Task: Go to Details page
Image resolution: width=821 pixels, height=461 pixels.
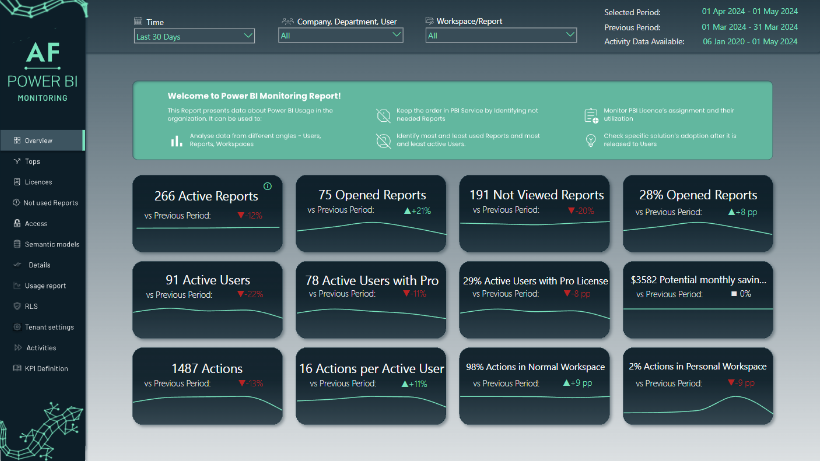Action: [x=42, y=265]
